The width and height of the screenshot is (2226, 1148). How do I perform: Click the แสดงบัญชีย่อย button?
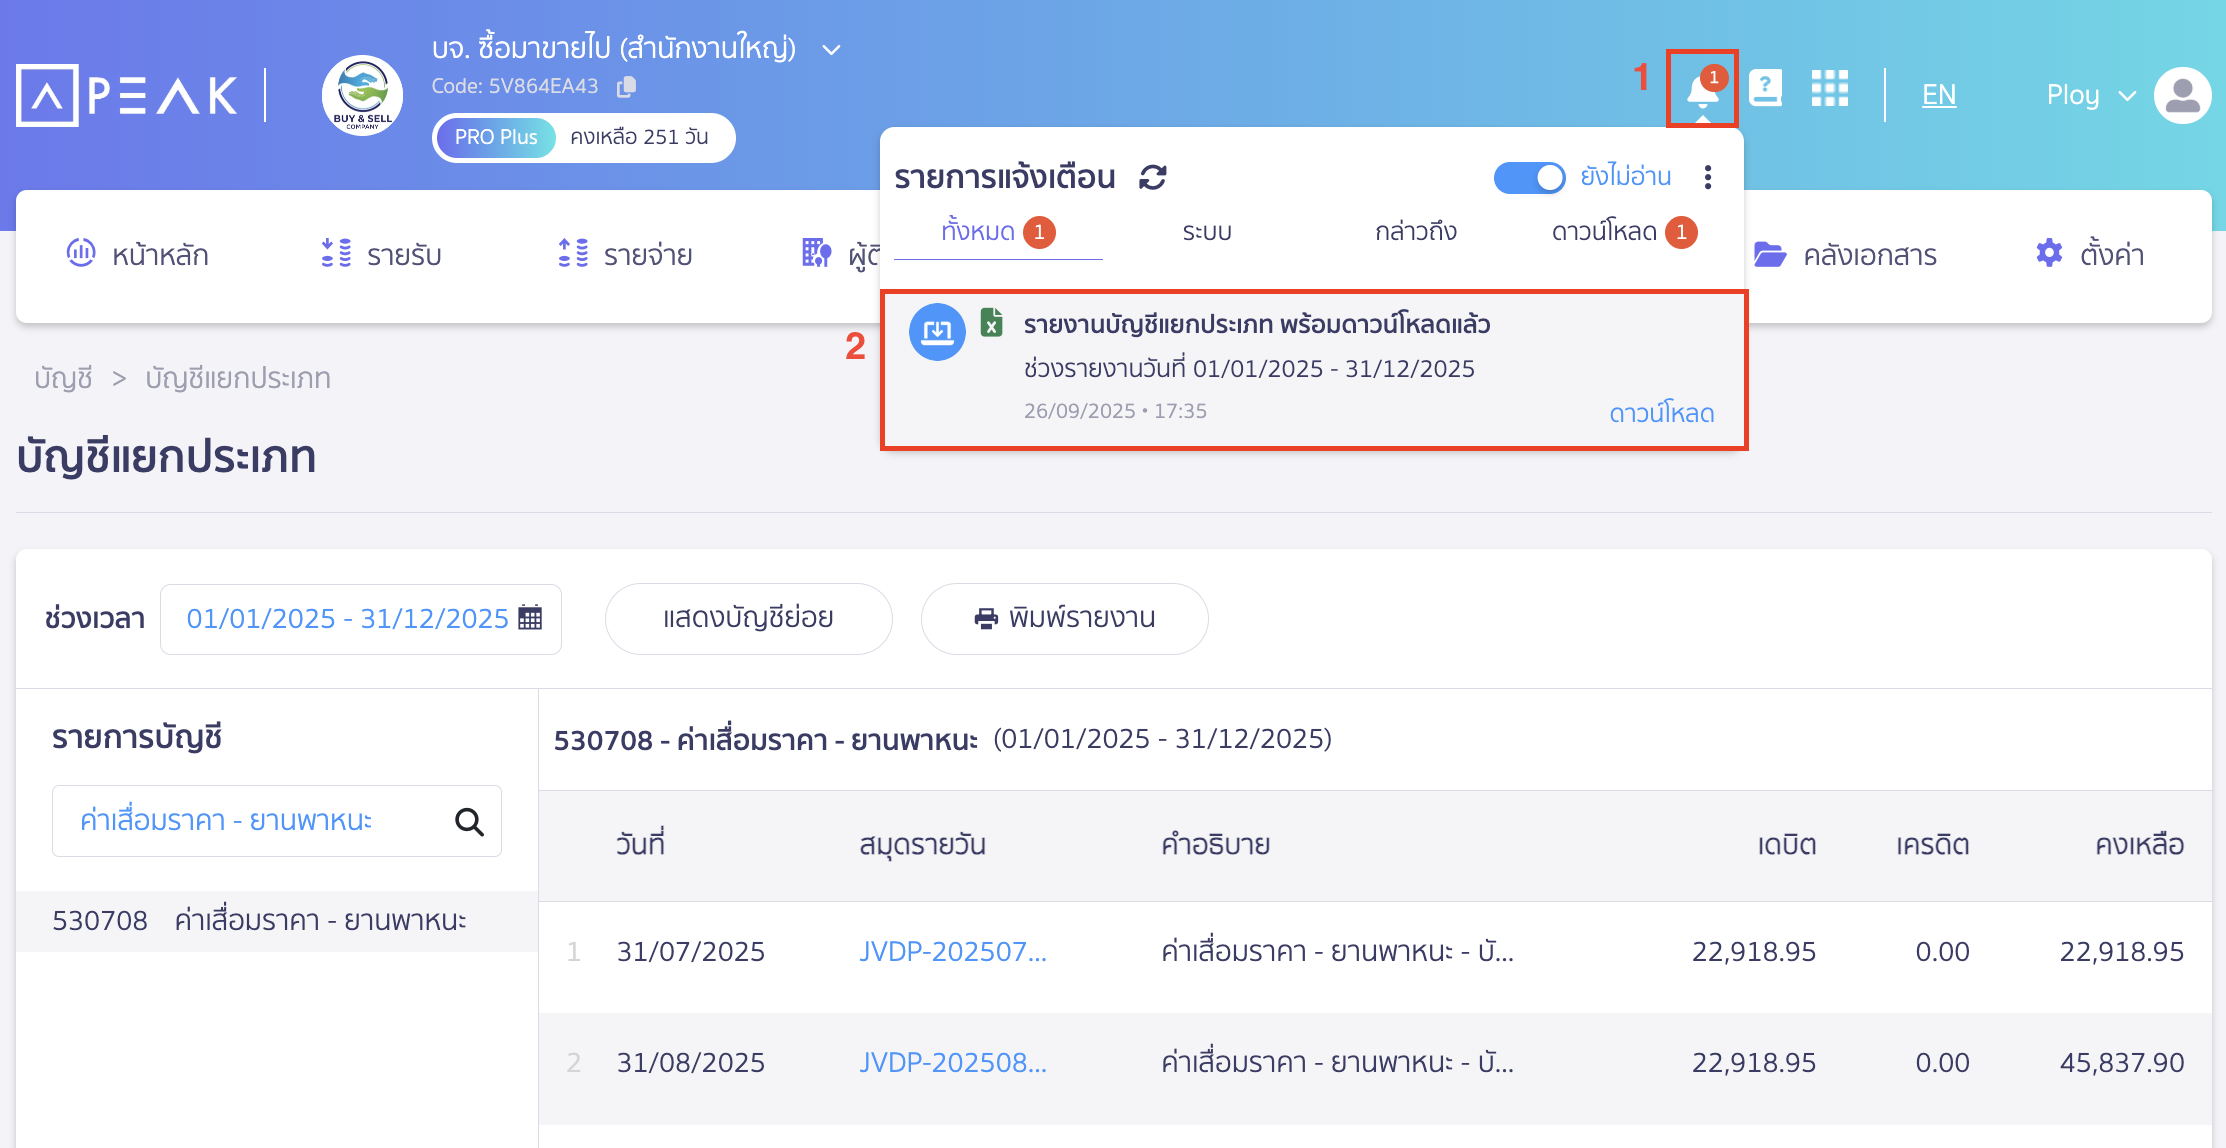tap(748, 618)
